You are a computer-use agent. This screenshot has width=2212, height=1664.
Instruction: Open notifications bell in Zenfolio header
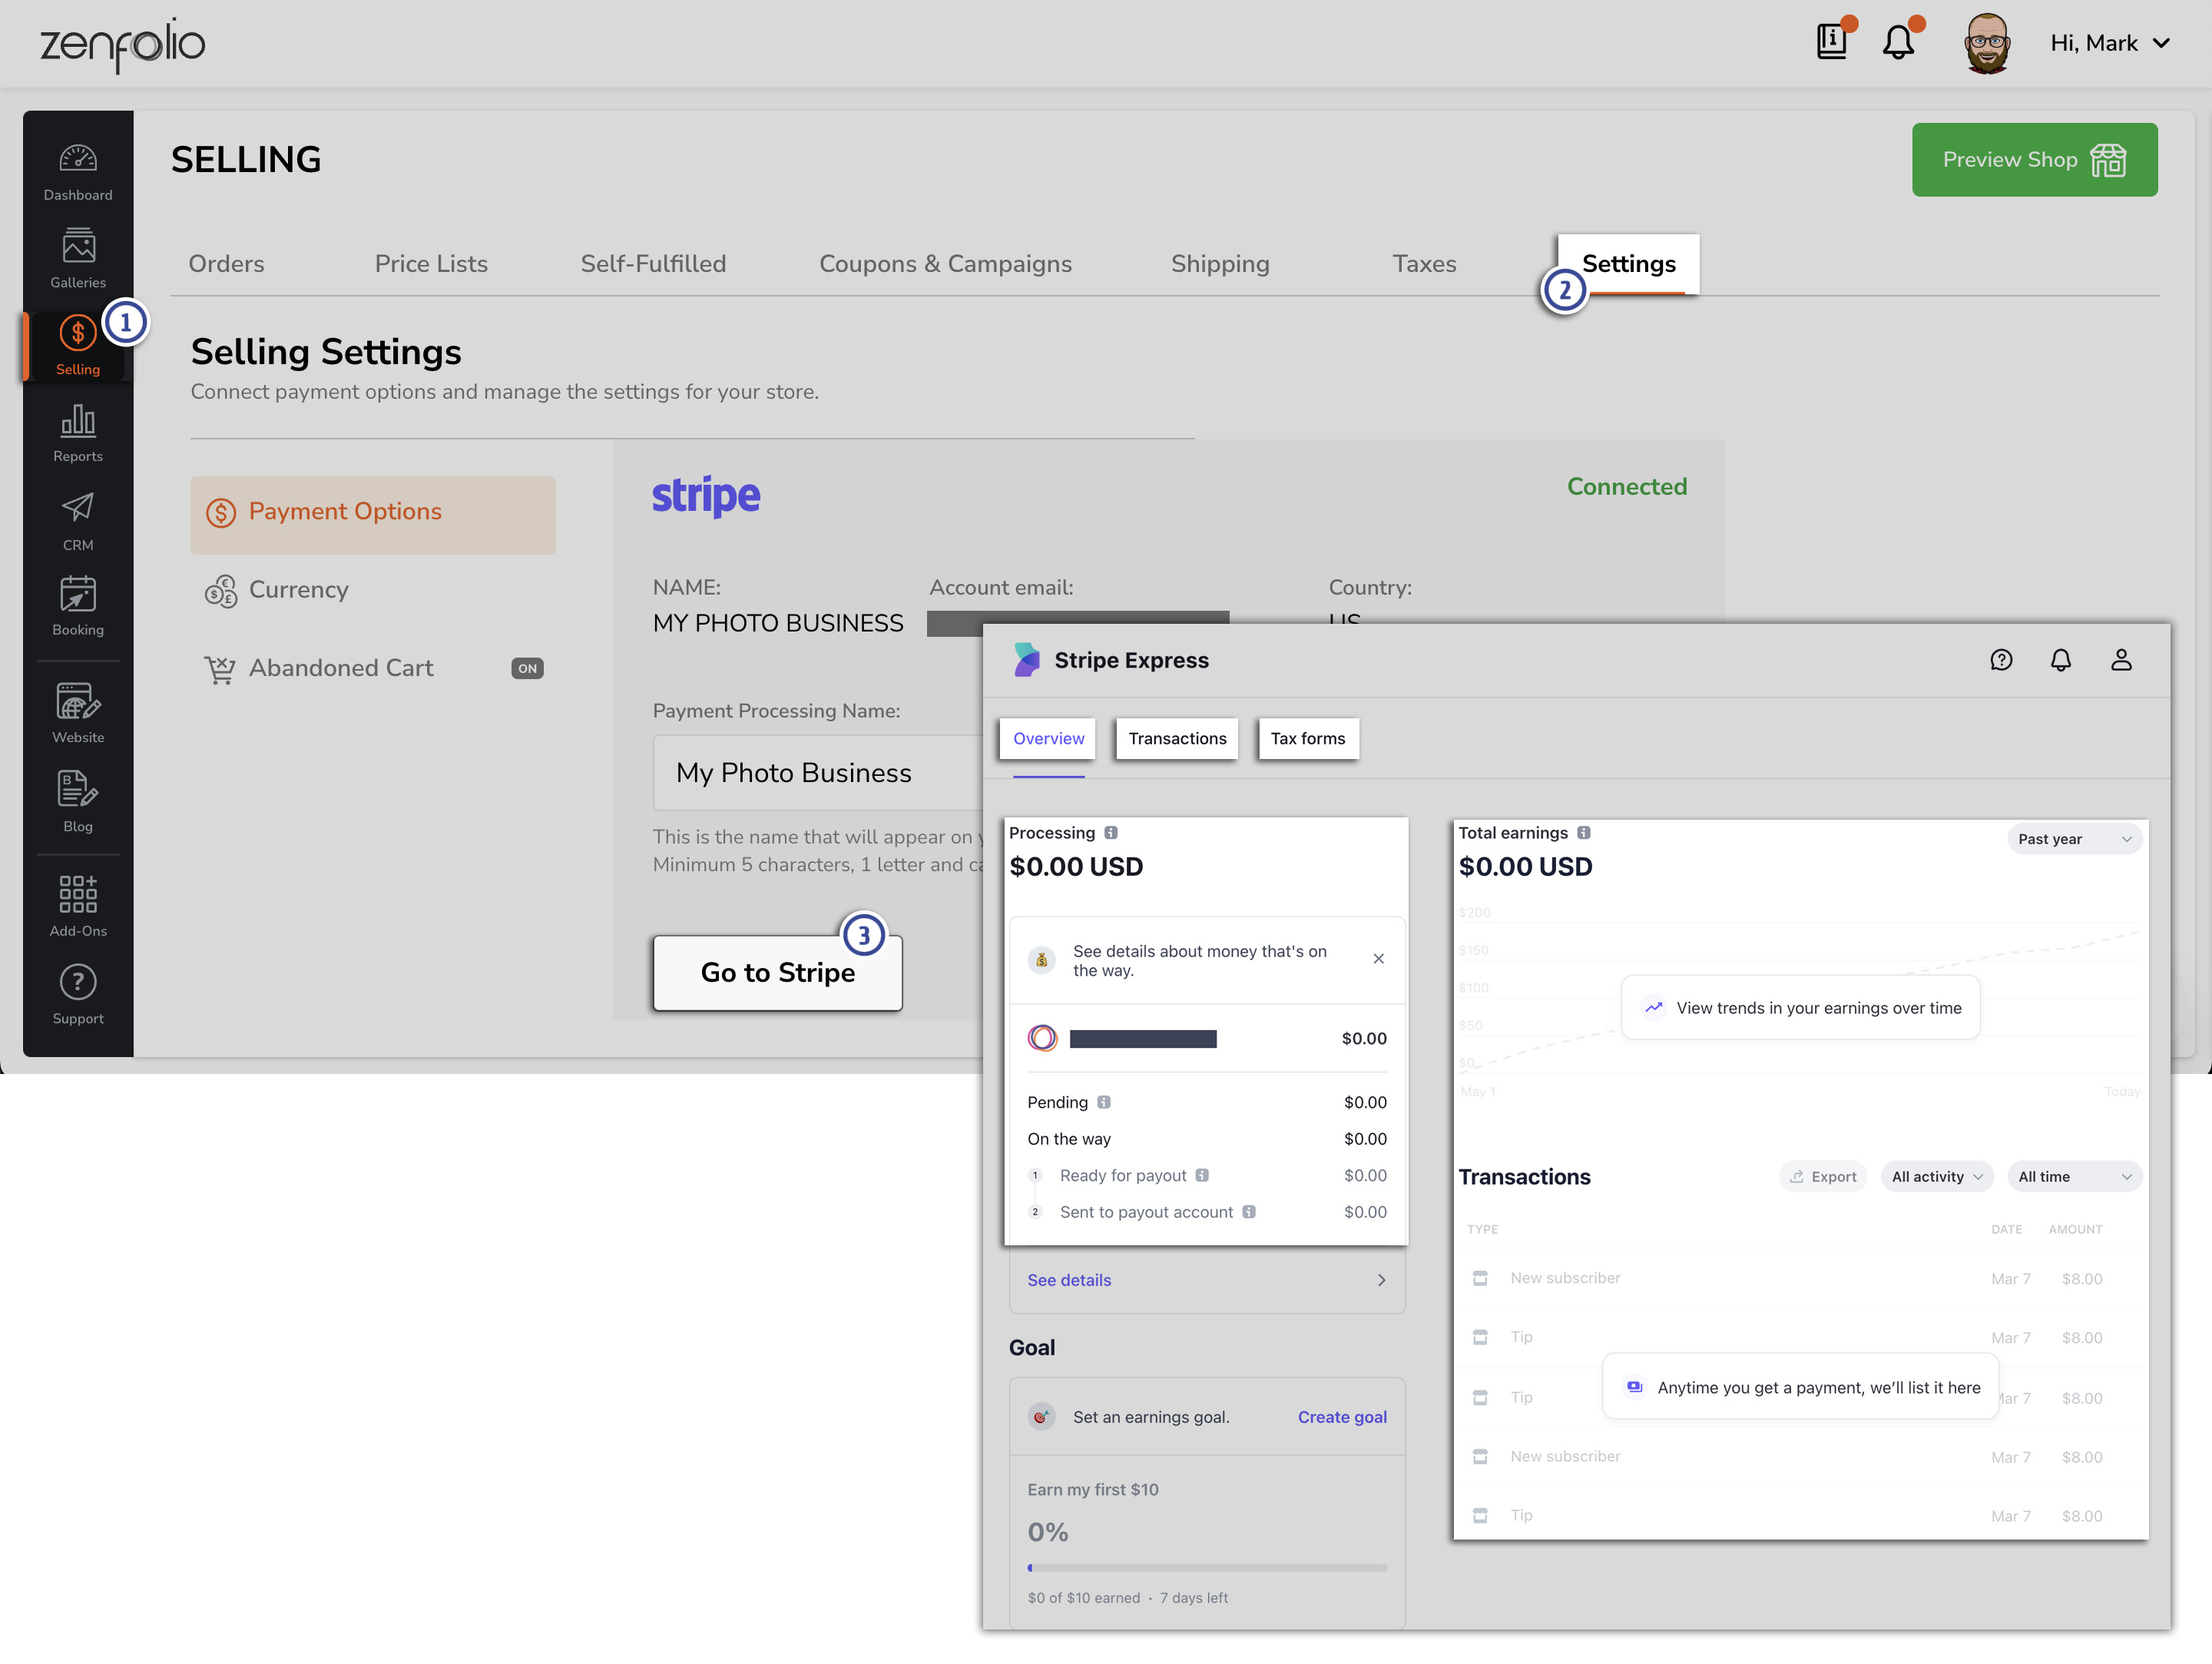point(1898,42)
